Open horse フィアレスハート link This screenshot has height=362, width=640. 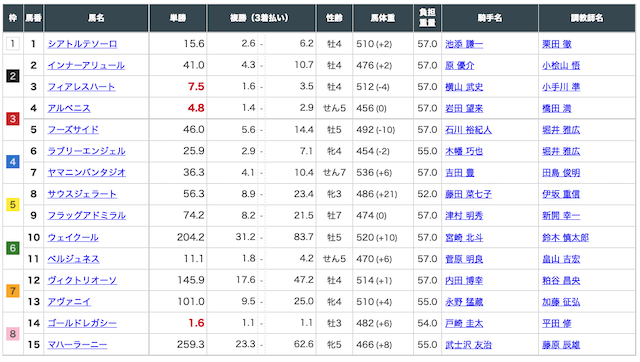(82, 87)
